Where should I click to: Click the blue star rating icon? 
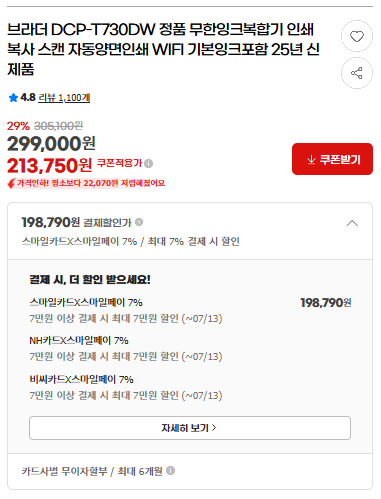[x=13, y=98]
